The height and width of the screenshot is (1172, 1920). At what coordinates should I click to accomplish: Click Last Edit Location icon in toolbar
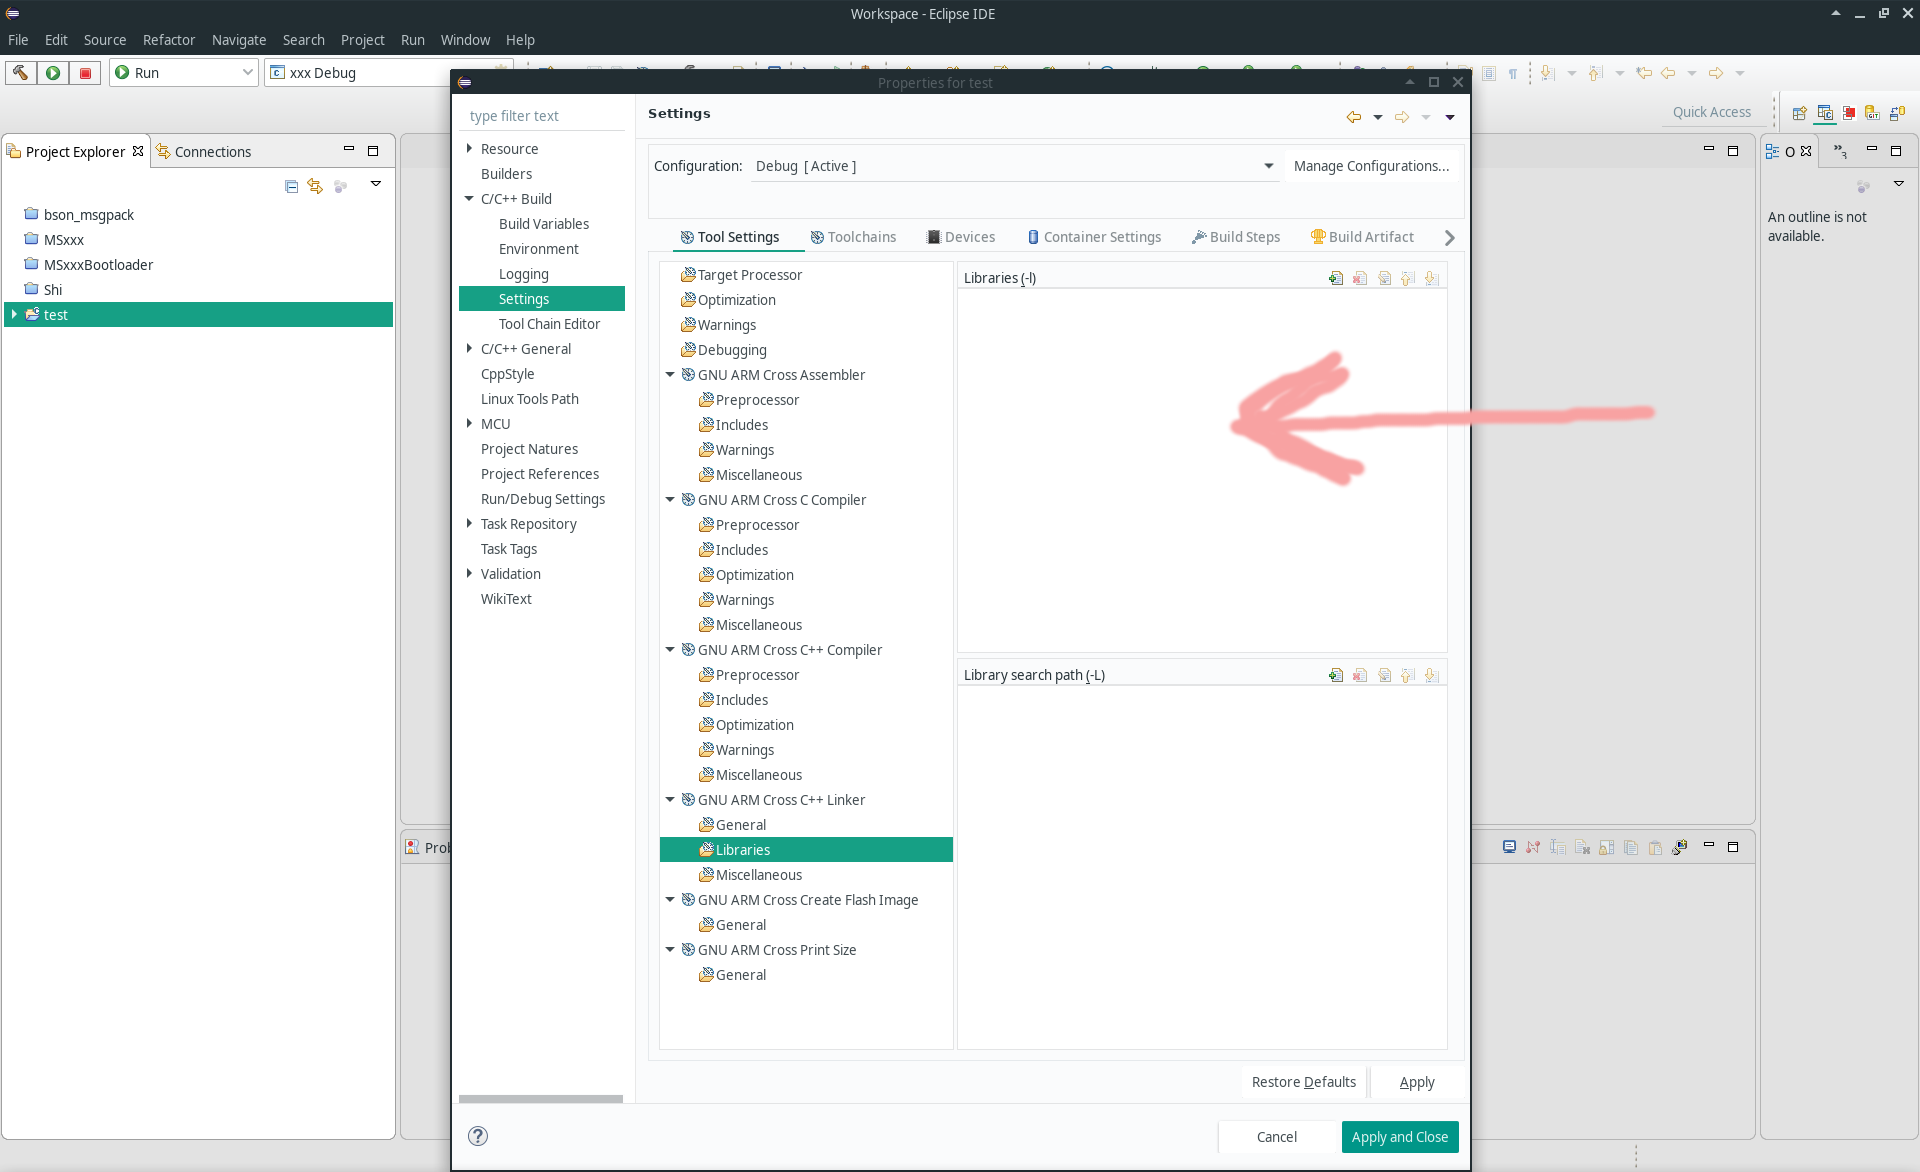pos(1643,73)
